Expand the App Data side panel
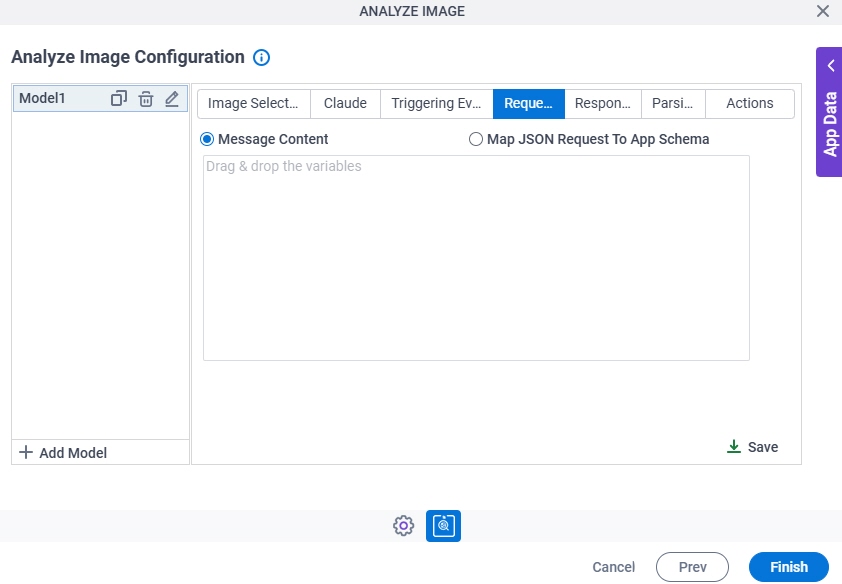Viewport: 842px width, 584px height. click(x=830, y=112)
